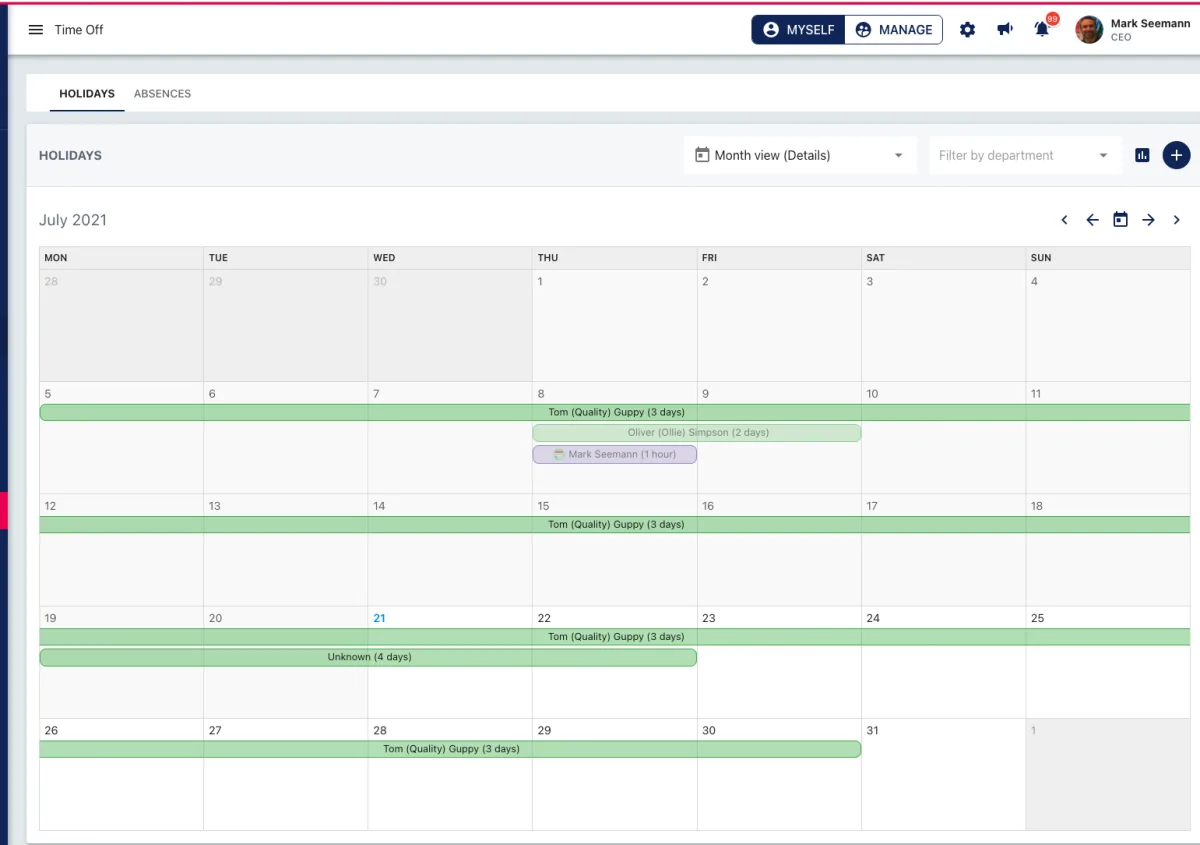
Task: Open the Unknown (4 days) holiday
Action: point(368,657)
